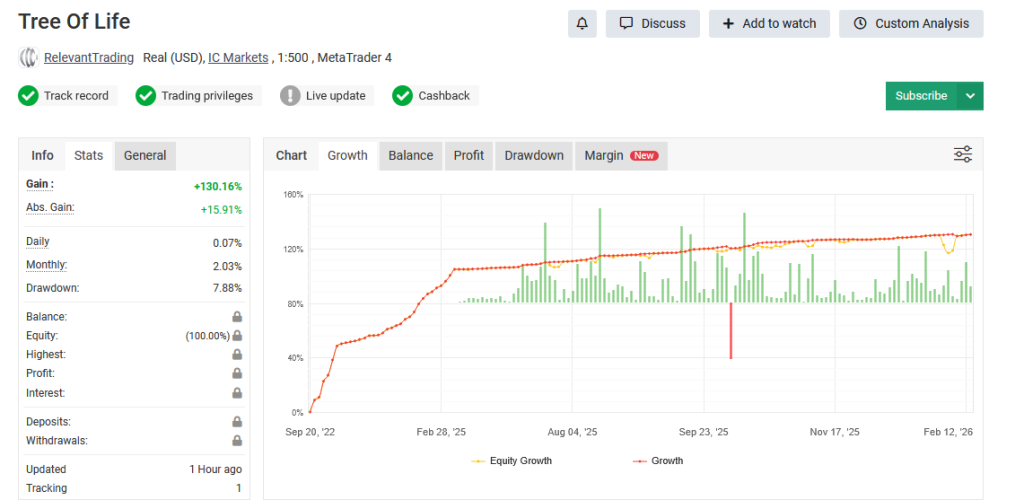
Task: Click the RelevantTrading avatar icon
Action: pyautogui.click(x=29, y=58)
